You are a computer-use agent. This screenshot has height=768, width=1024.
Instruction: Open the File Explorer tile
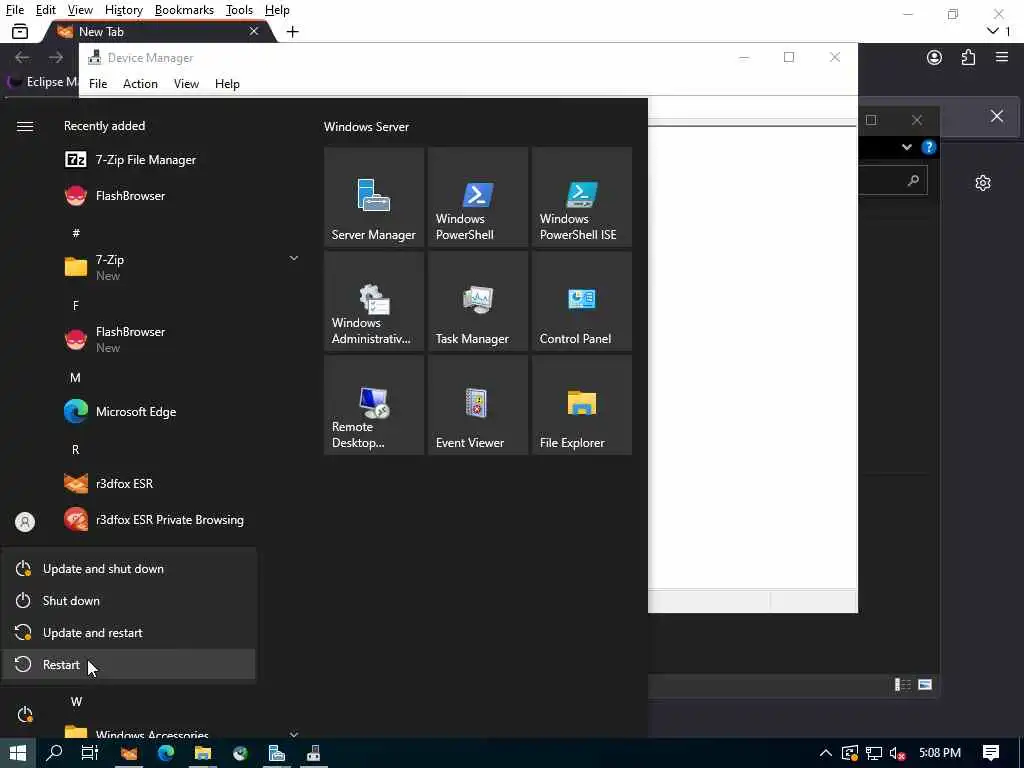tap(582, 405)
